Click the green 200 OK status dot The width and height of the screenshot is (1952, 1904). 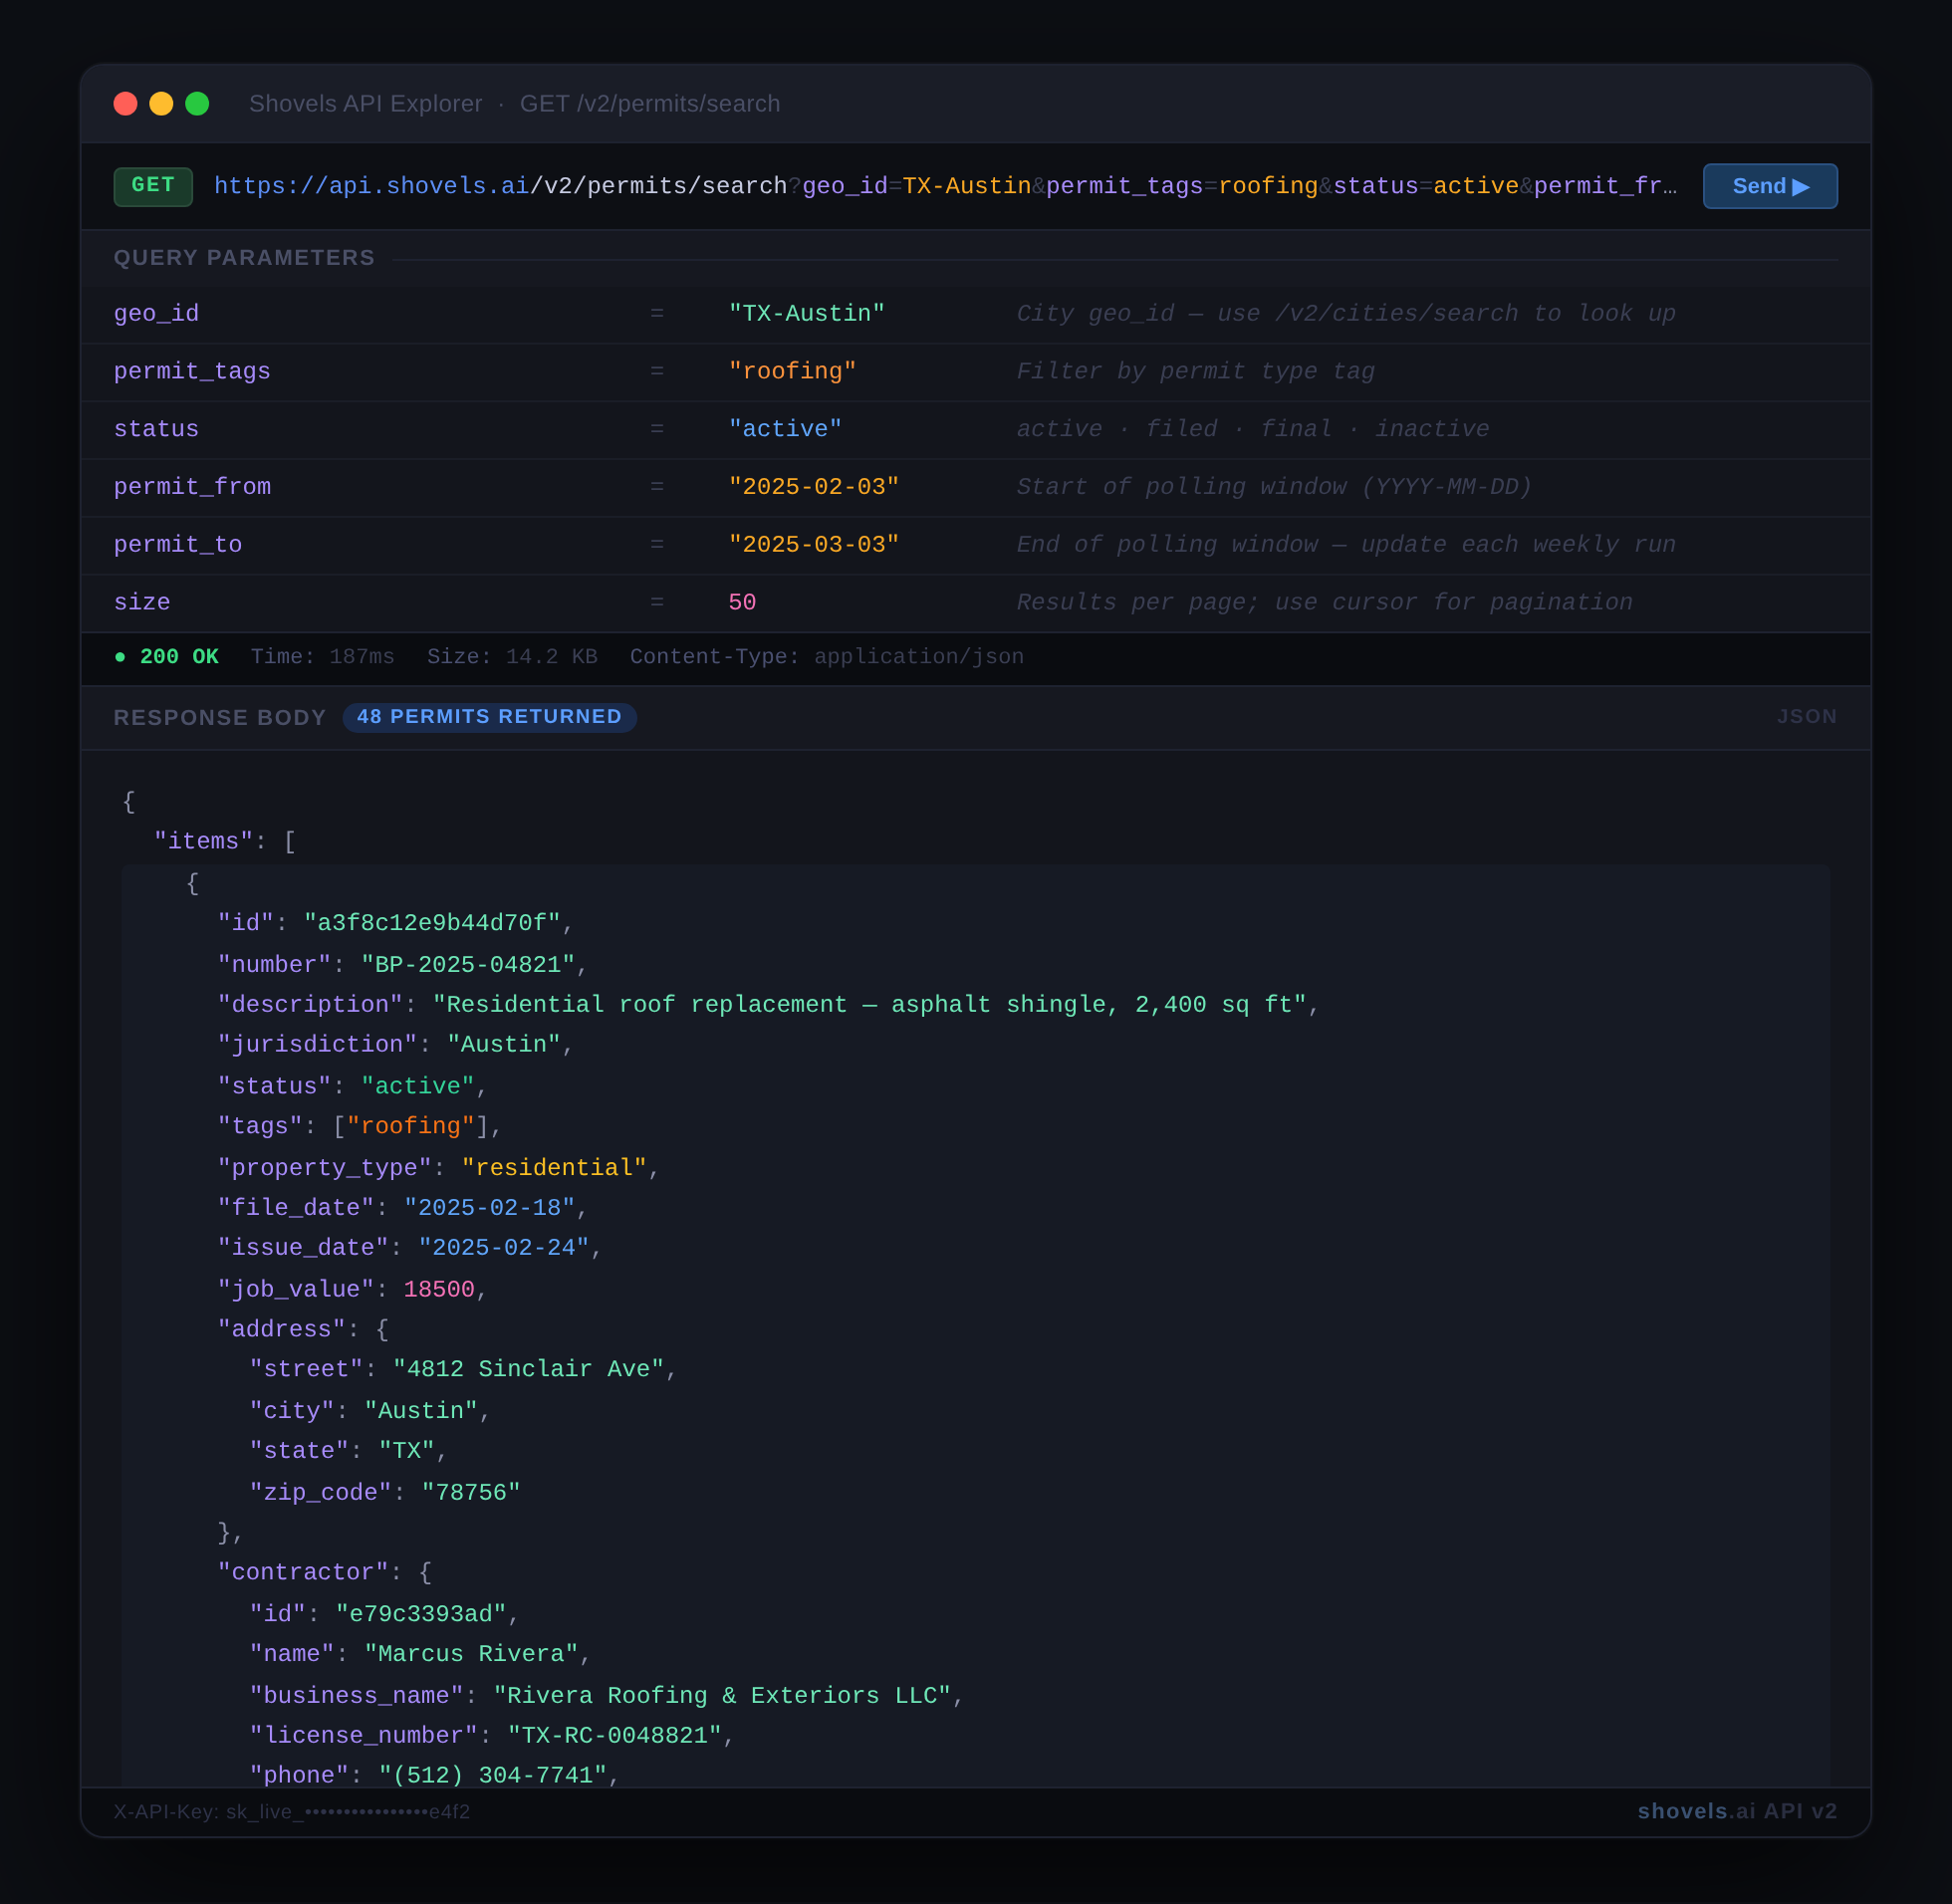point(120,656)
